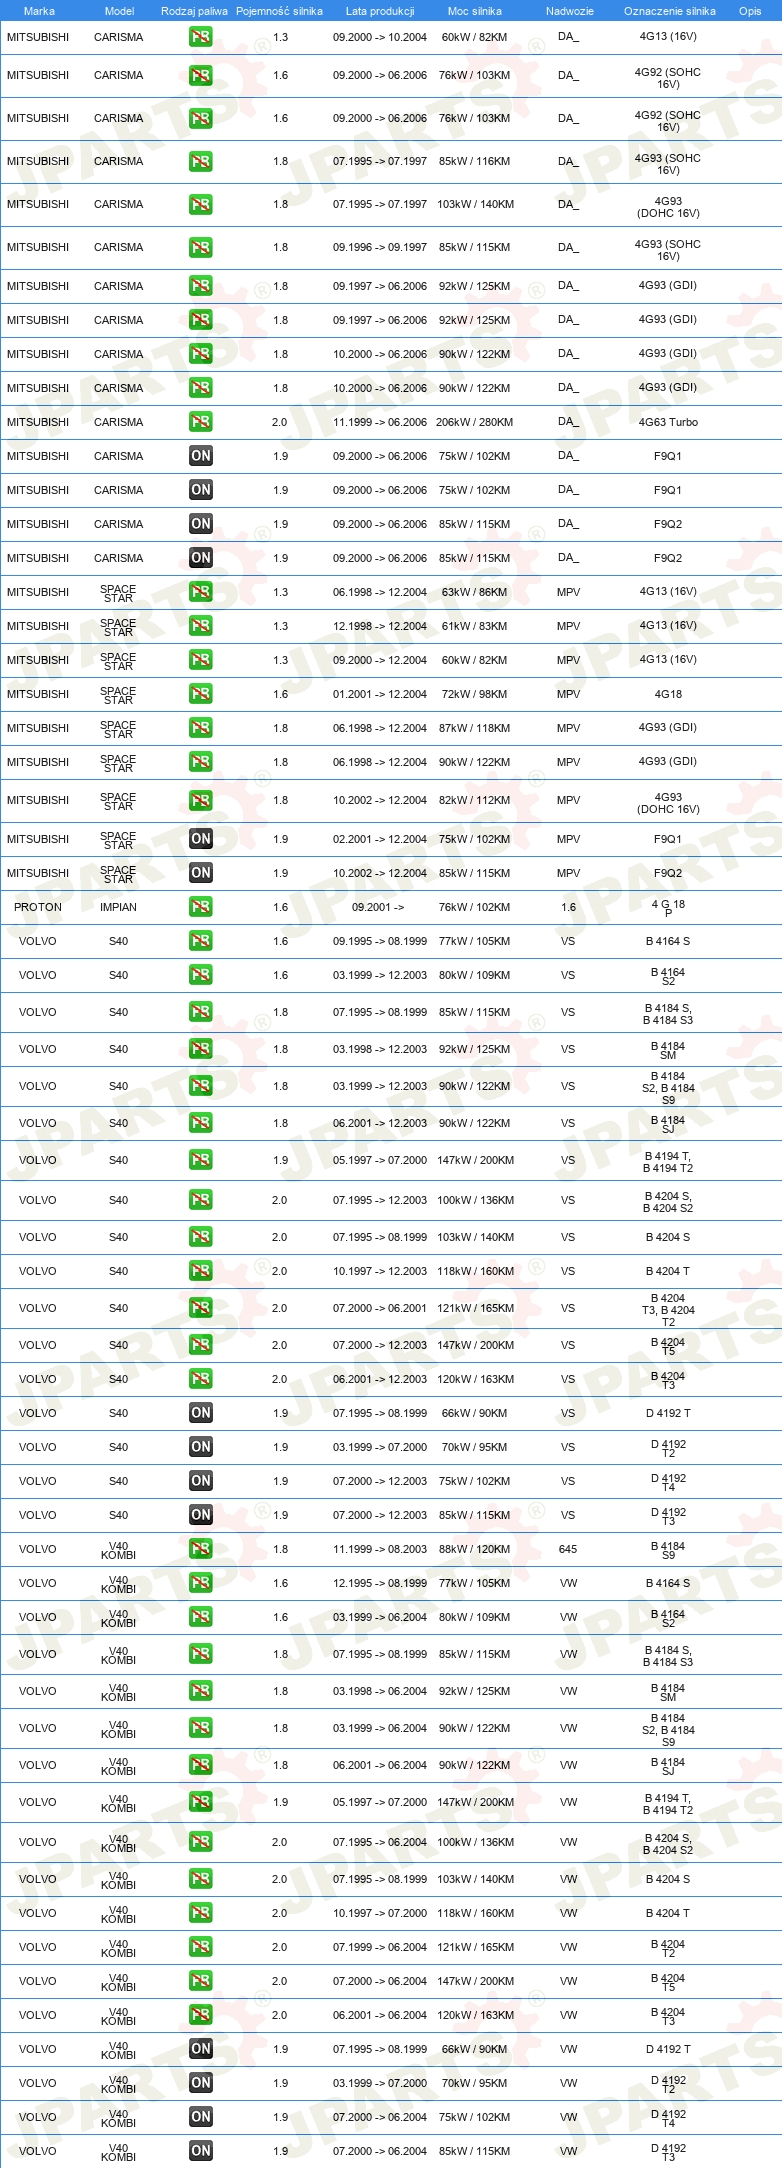Viewport: 782px width, 2168px height.
Task: Click diesel ON icon in Space Star F9Q2 row
Action: click(201, 873)
